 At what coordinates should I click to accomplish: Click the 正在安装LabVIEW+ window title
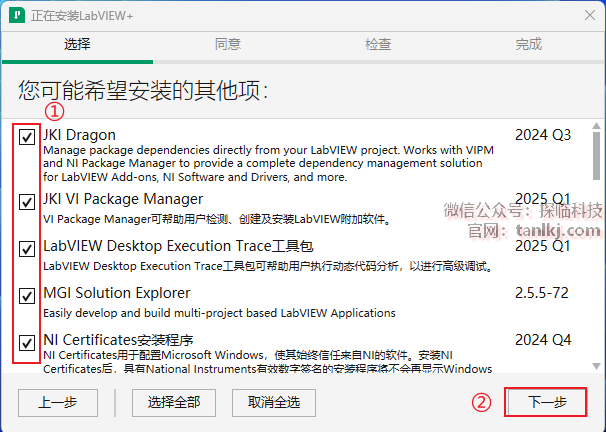82,16
